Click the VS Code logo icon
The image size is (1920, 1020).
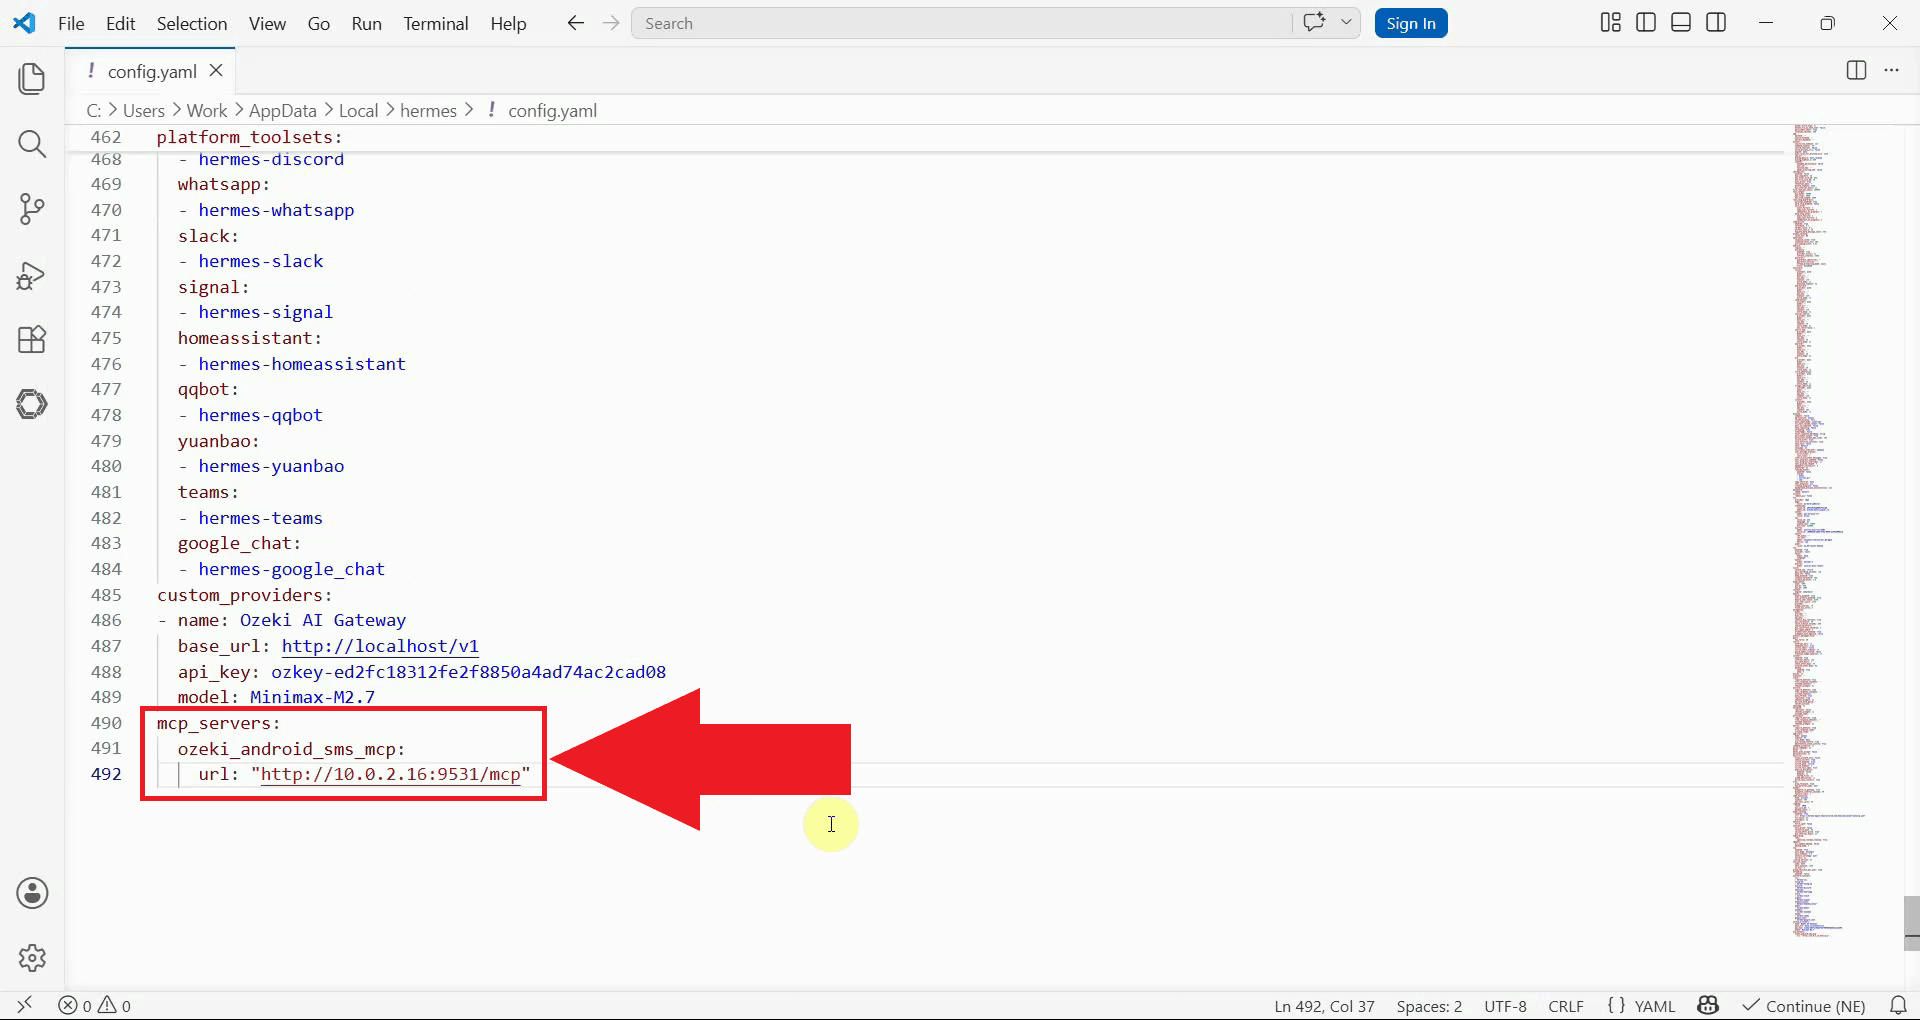tap(24, 23)
